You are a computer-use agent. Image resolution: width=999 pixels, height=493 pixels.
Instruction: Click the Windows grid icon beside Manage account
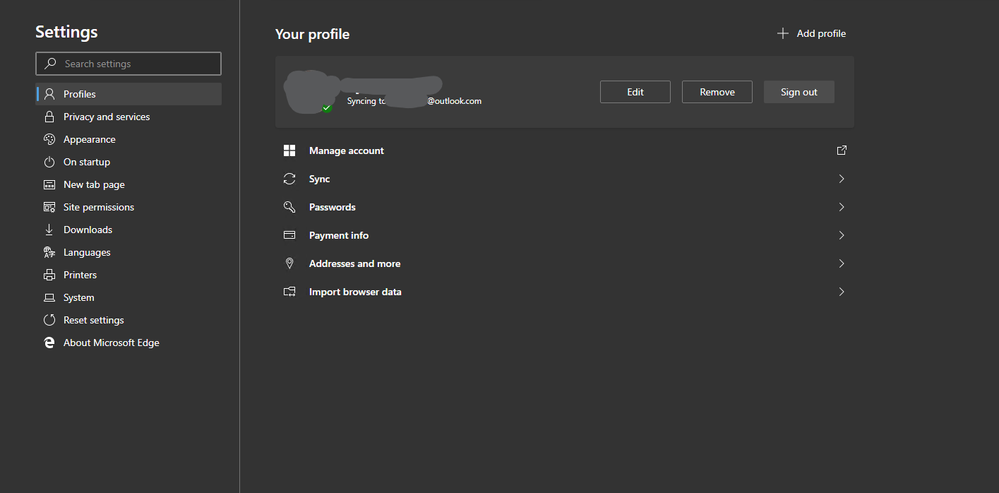[x=289, y=151]
